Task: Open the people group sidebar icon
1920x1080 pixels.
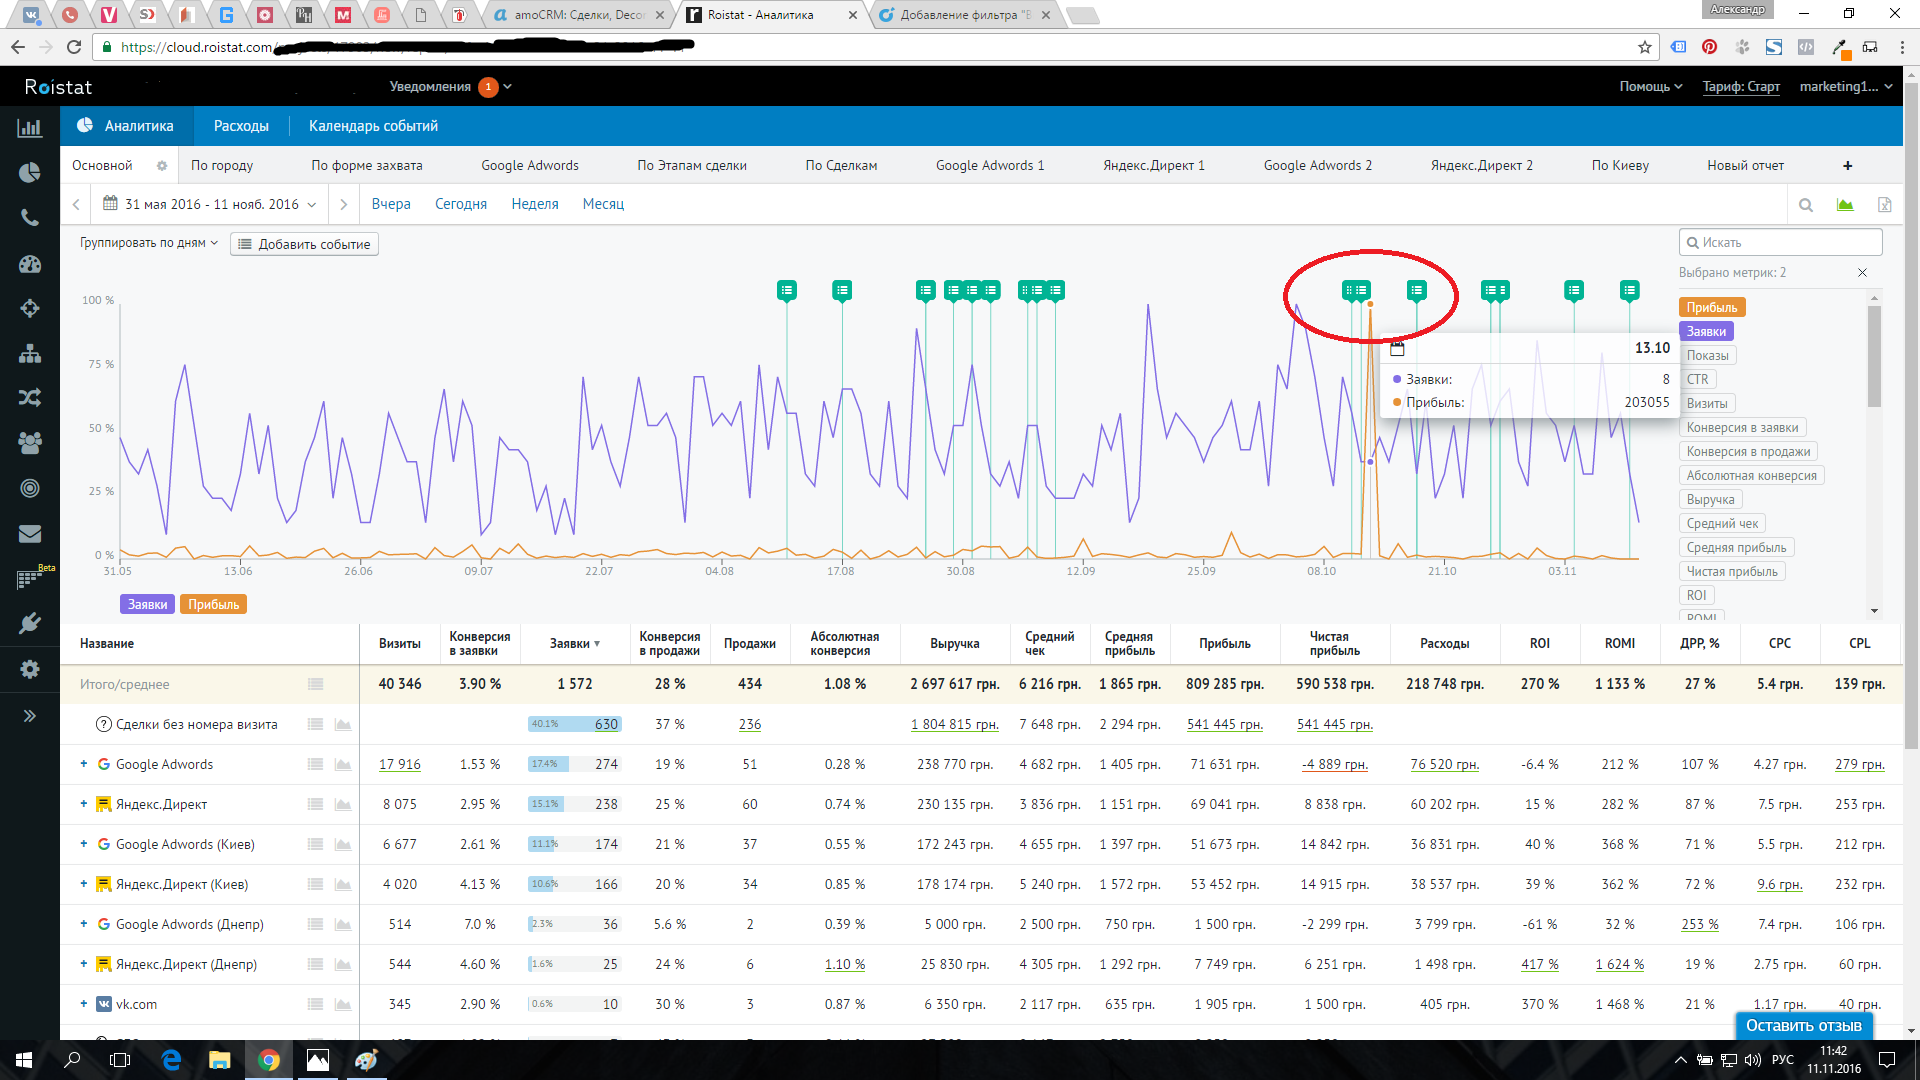Action: click(30, 442)
